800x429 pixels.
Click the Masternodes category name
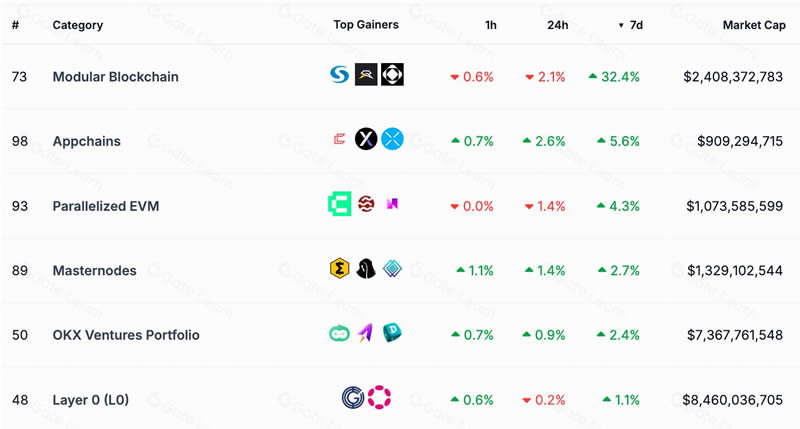point(94,270)
